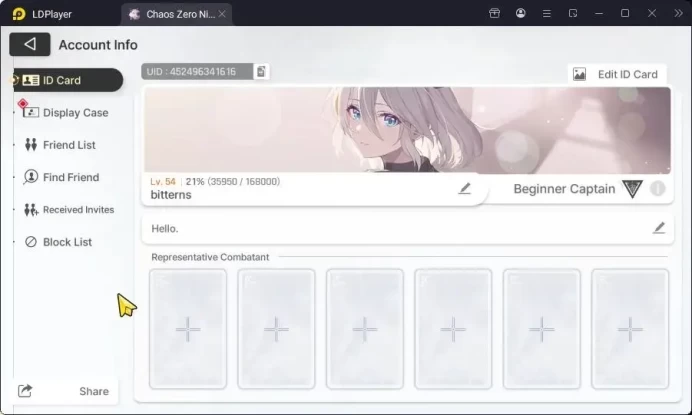Copy the UID with the clipboard icon

tap(261, 72)
